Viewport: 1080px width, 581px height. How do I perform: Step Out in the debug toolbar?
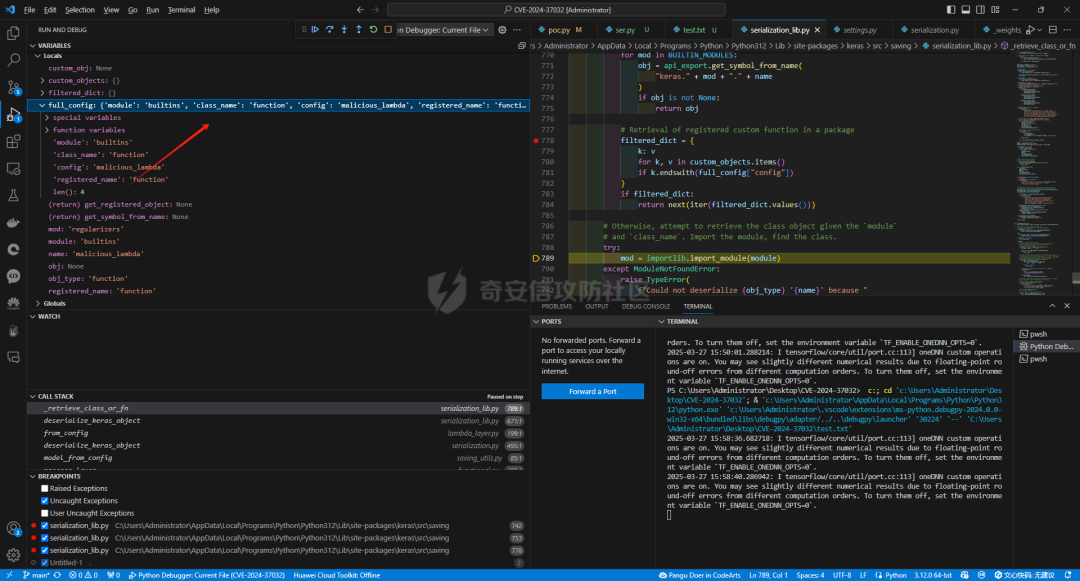[359, 30]
